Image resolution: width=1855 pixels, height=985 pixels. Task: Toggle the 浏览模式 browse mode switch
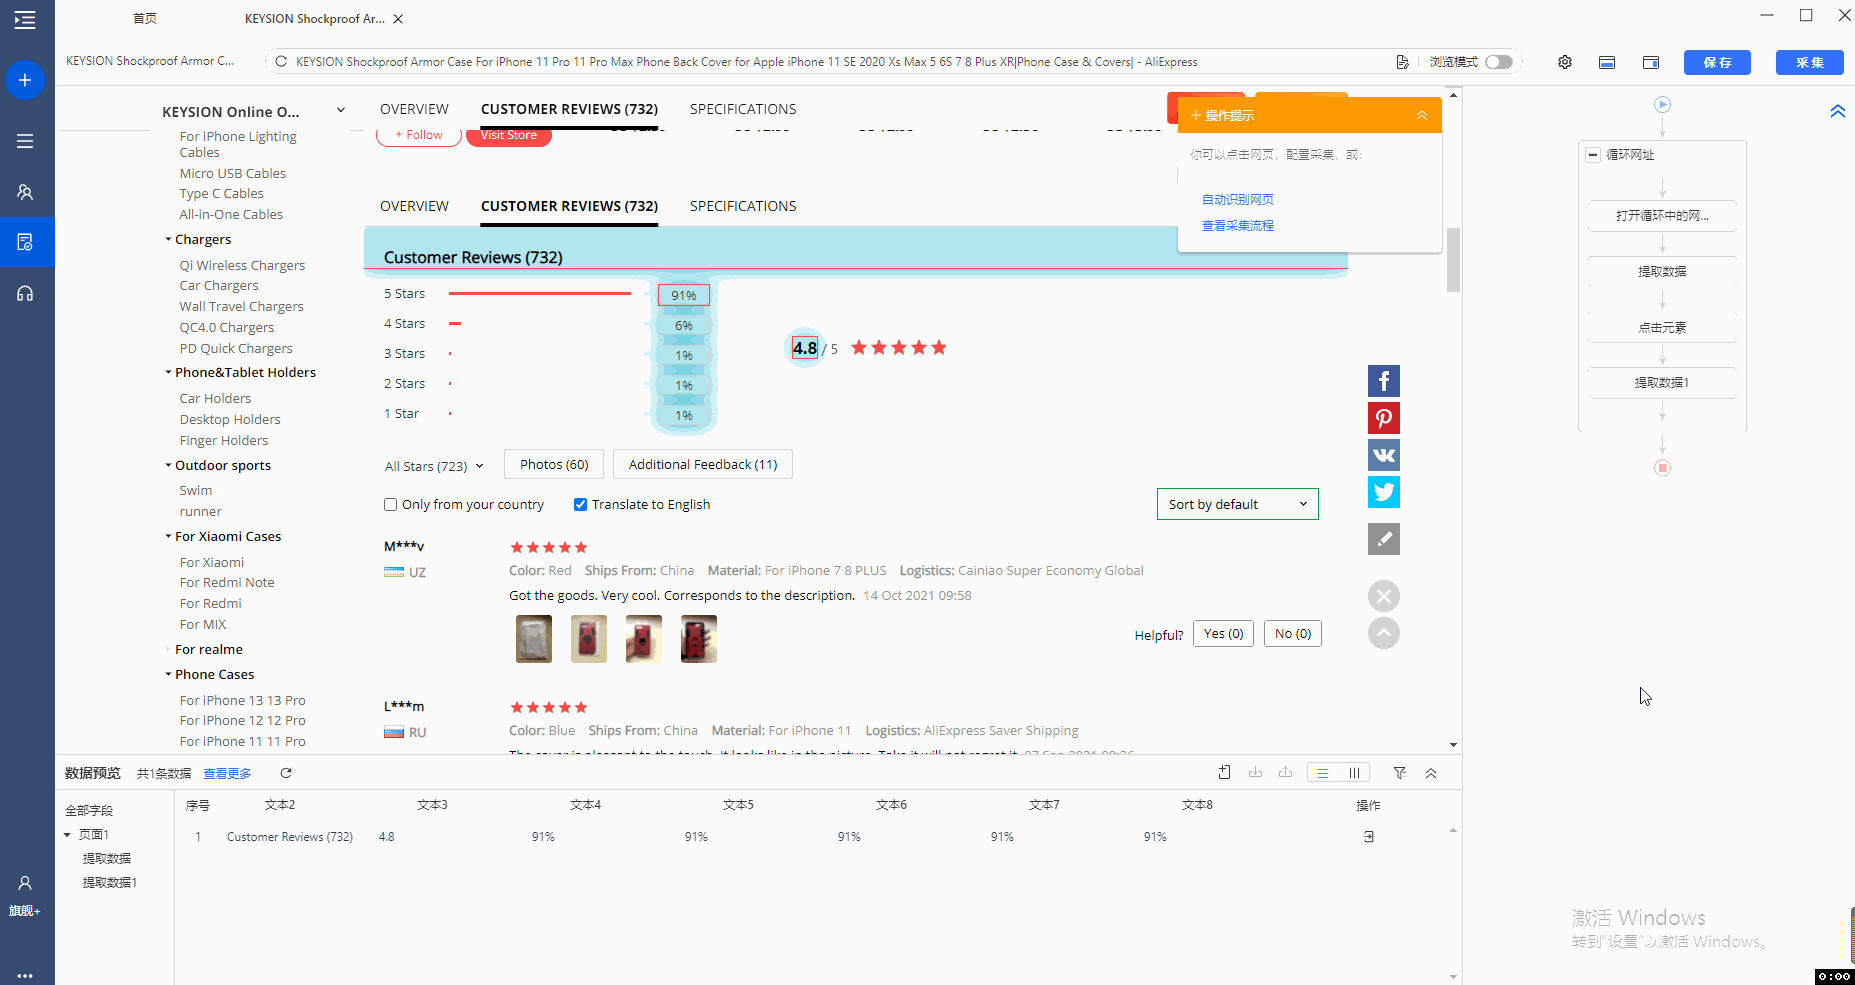coord(1499,62)
